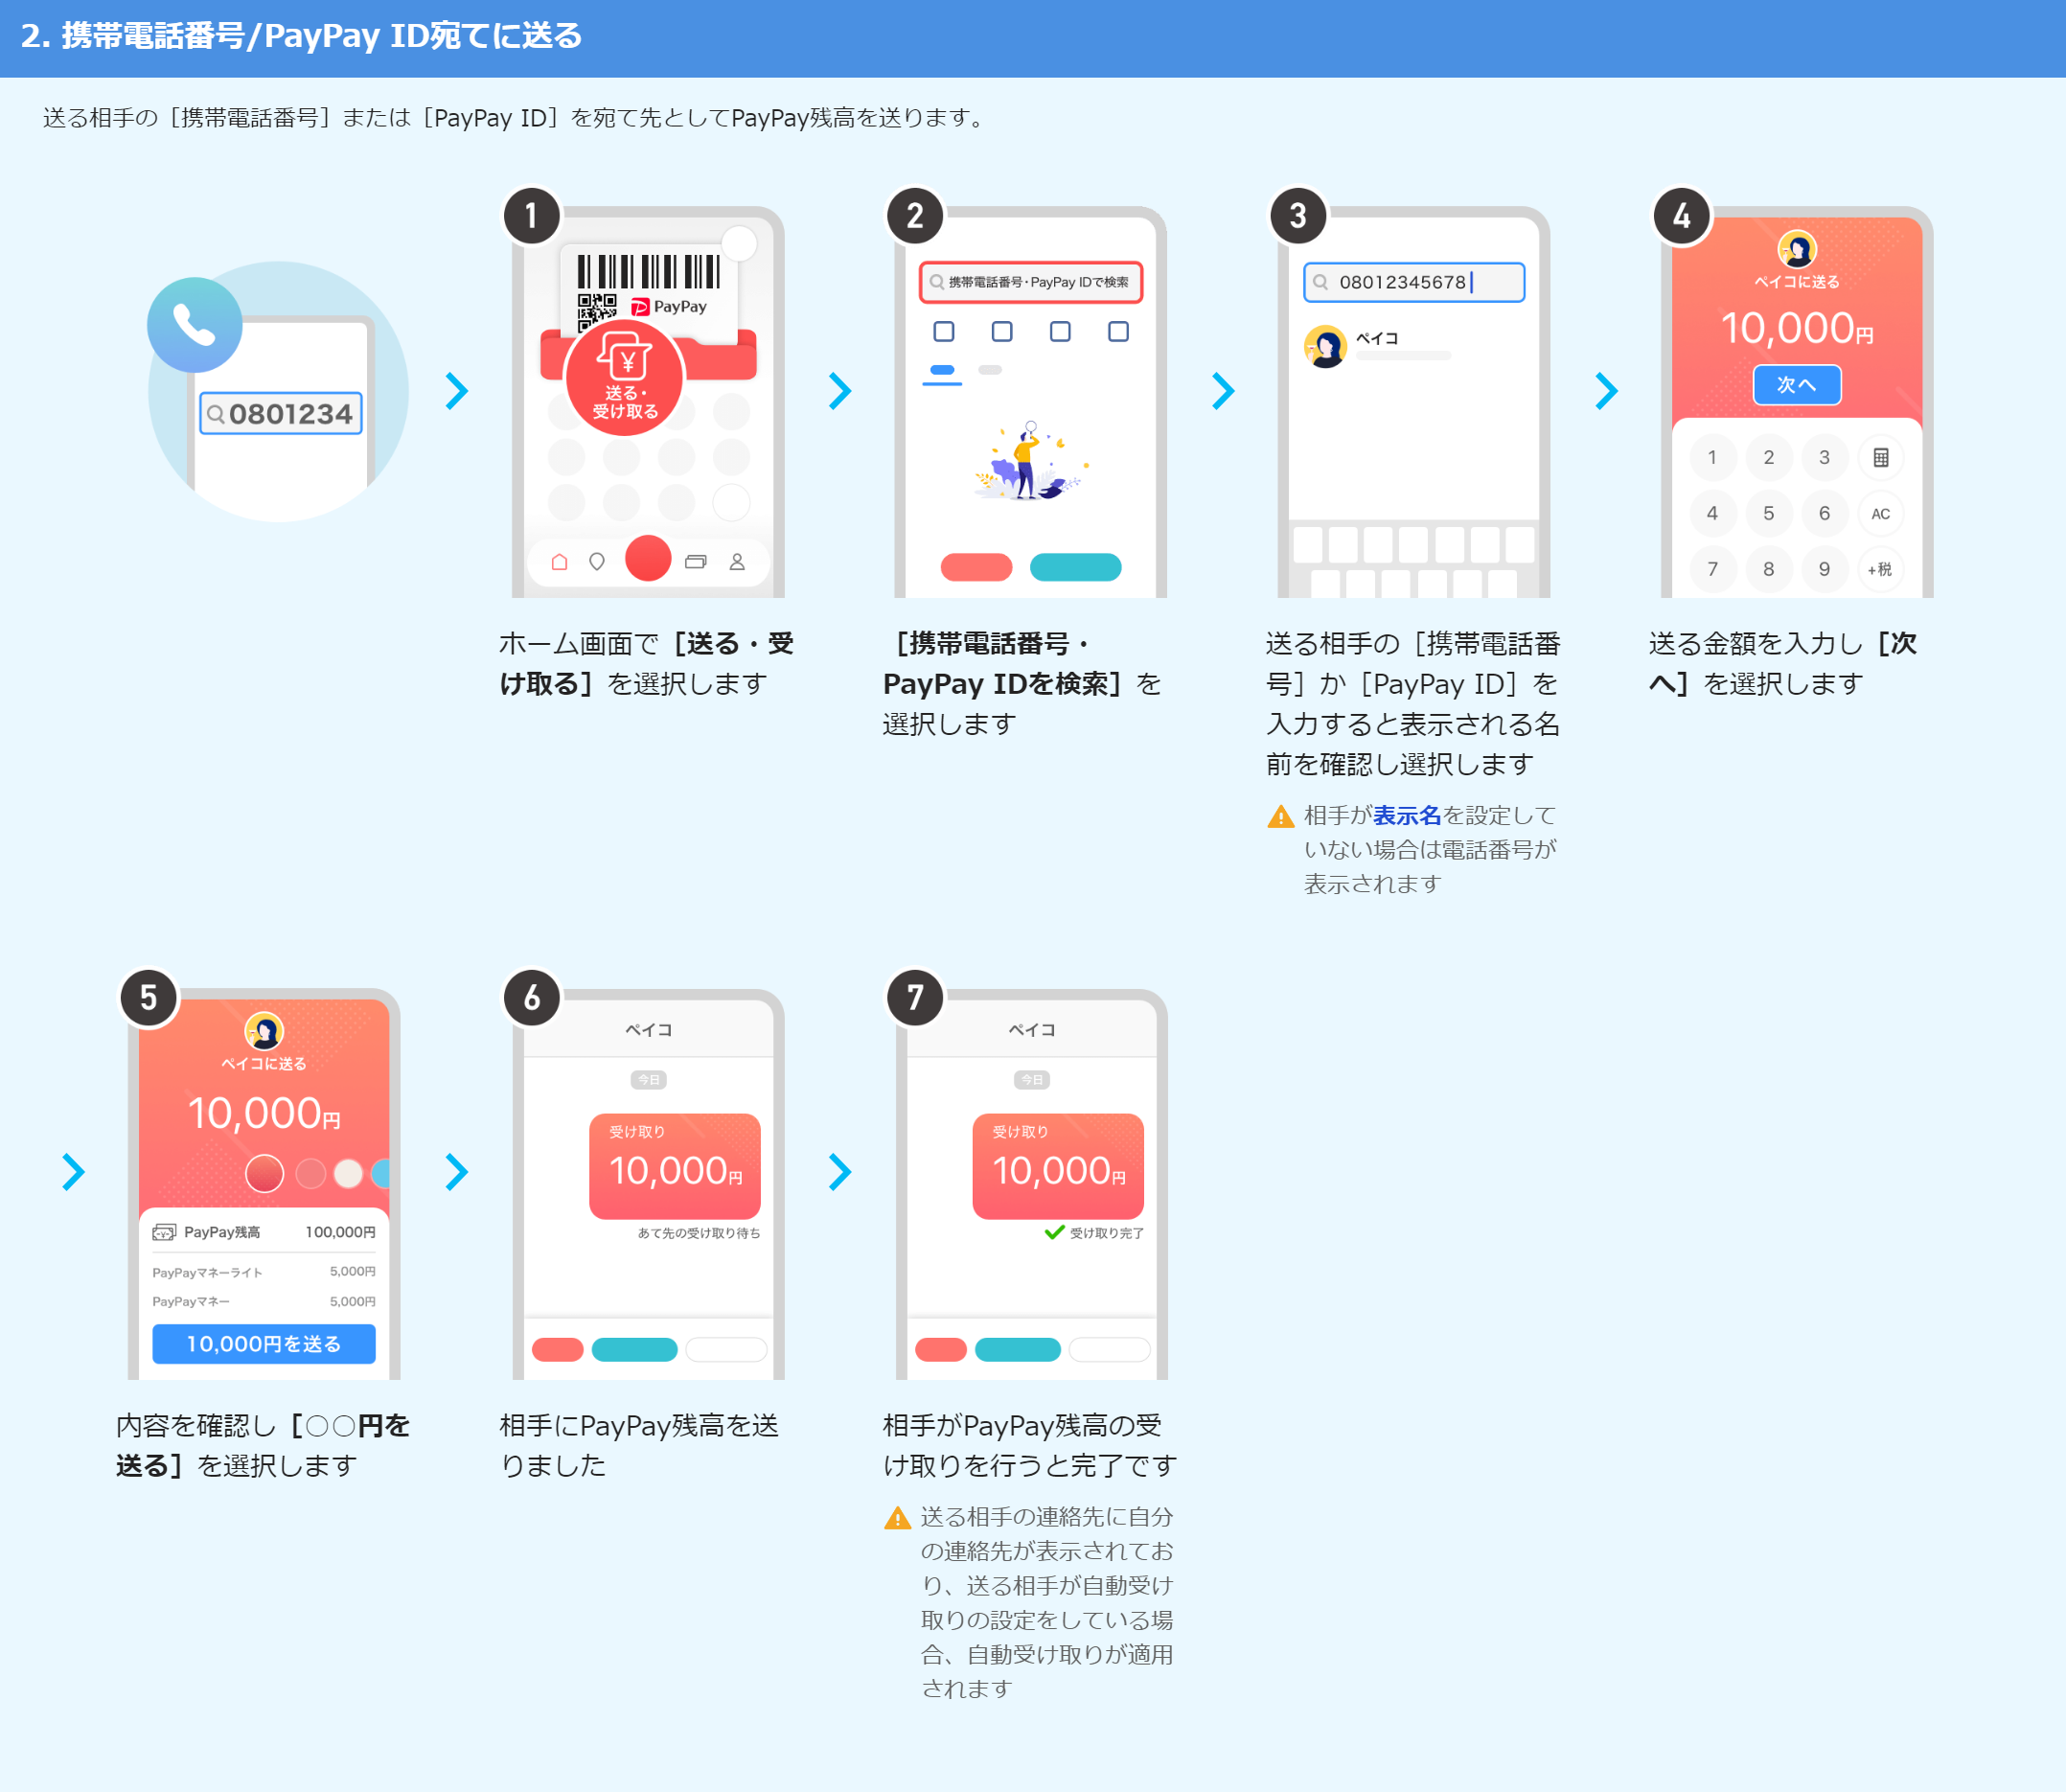Click the 携帯電話番号・PayPay IDで検索 search box
Screen dimensions: 2066x1792
click(x=1031, y=282)
